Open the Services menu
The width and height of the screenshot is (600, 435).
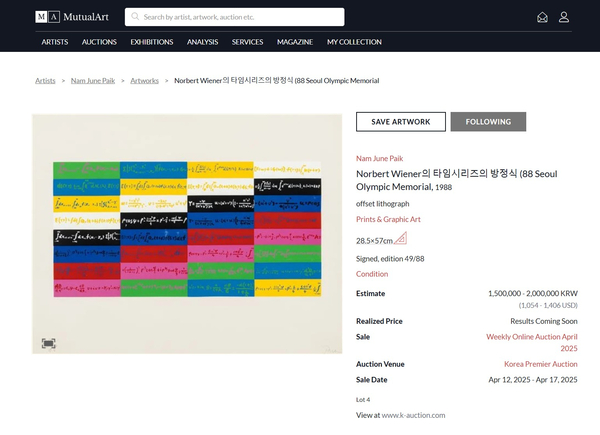247,42
